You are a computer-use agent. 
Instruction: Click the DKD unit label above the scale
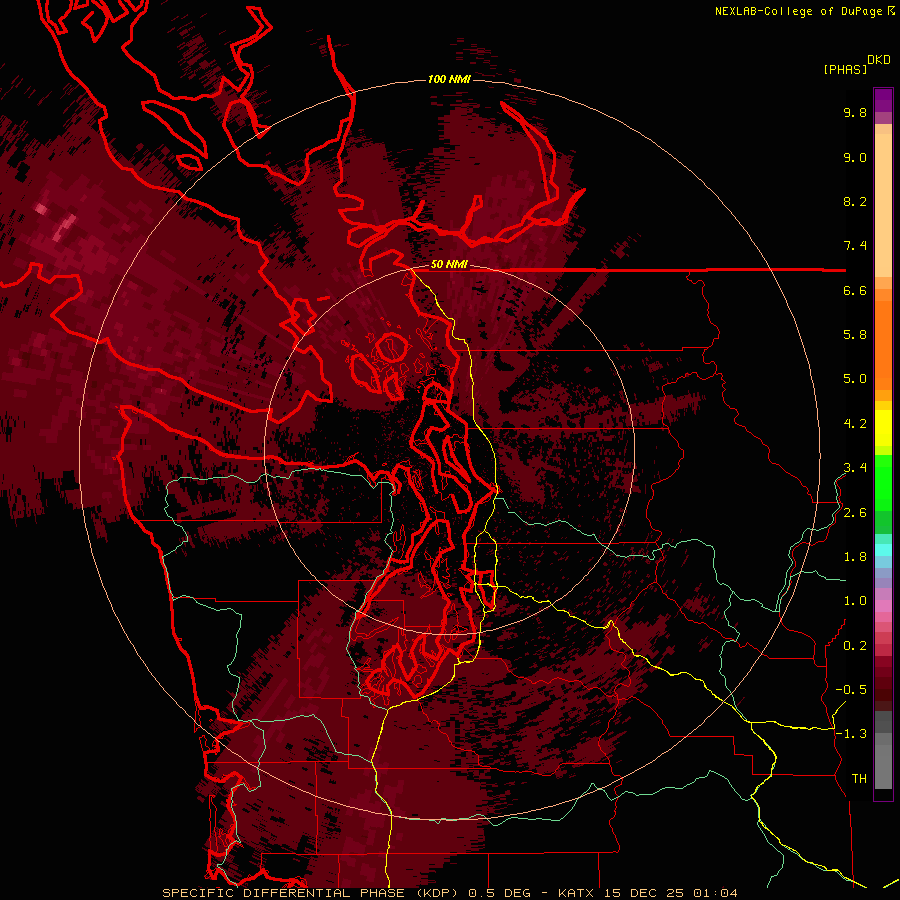coord(879,60)
